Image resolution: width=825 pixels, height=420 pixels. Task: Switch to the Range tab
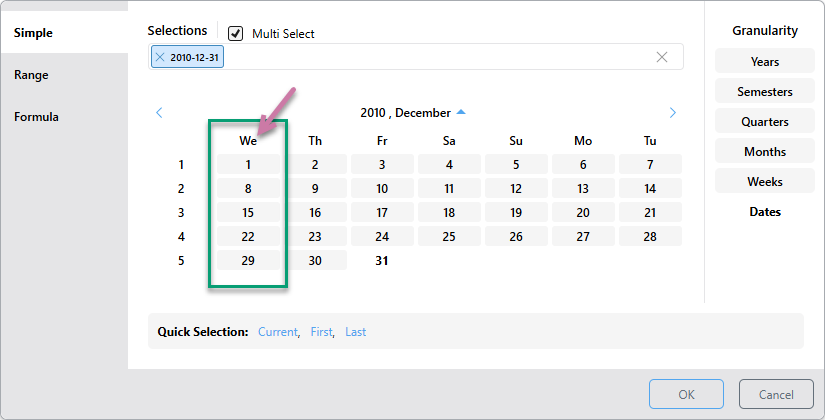(x=31, y=75)
